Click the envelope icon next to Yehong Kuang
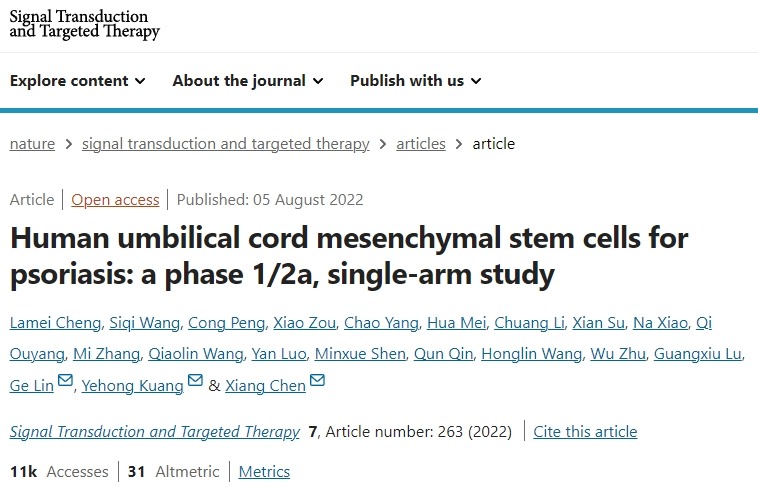 point(195,383)
